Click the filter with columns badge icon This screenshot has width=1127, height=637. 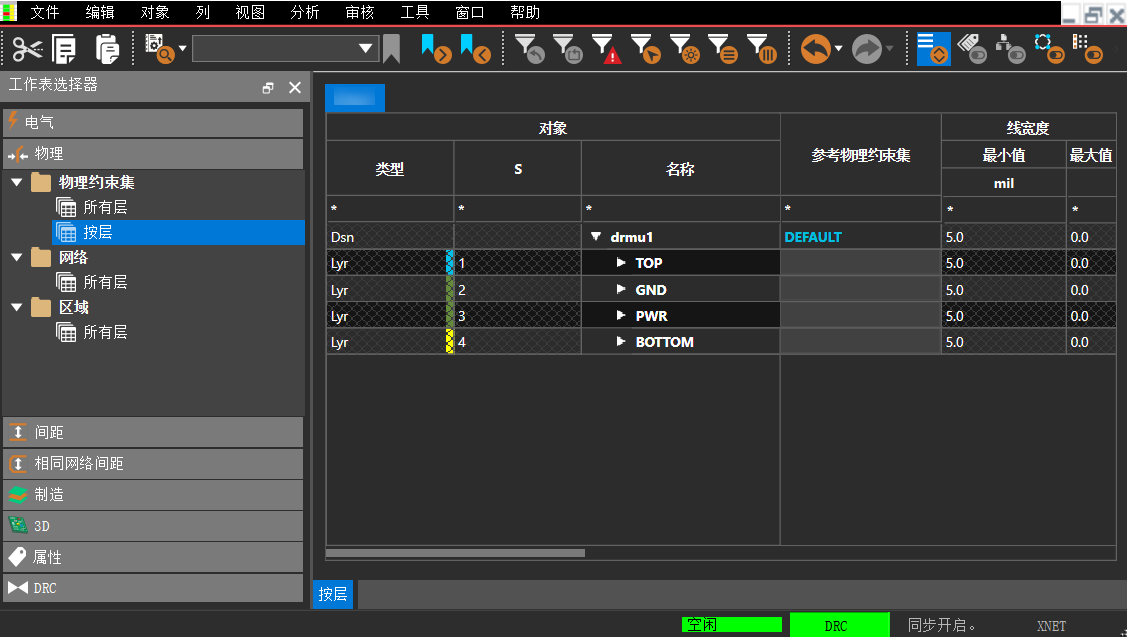[x=761, y=49]
